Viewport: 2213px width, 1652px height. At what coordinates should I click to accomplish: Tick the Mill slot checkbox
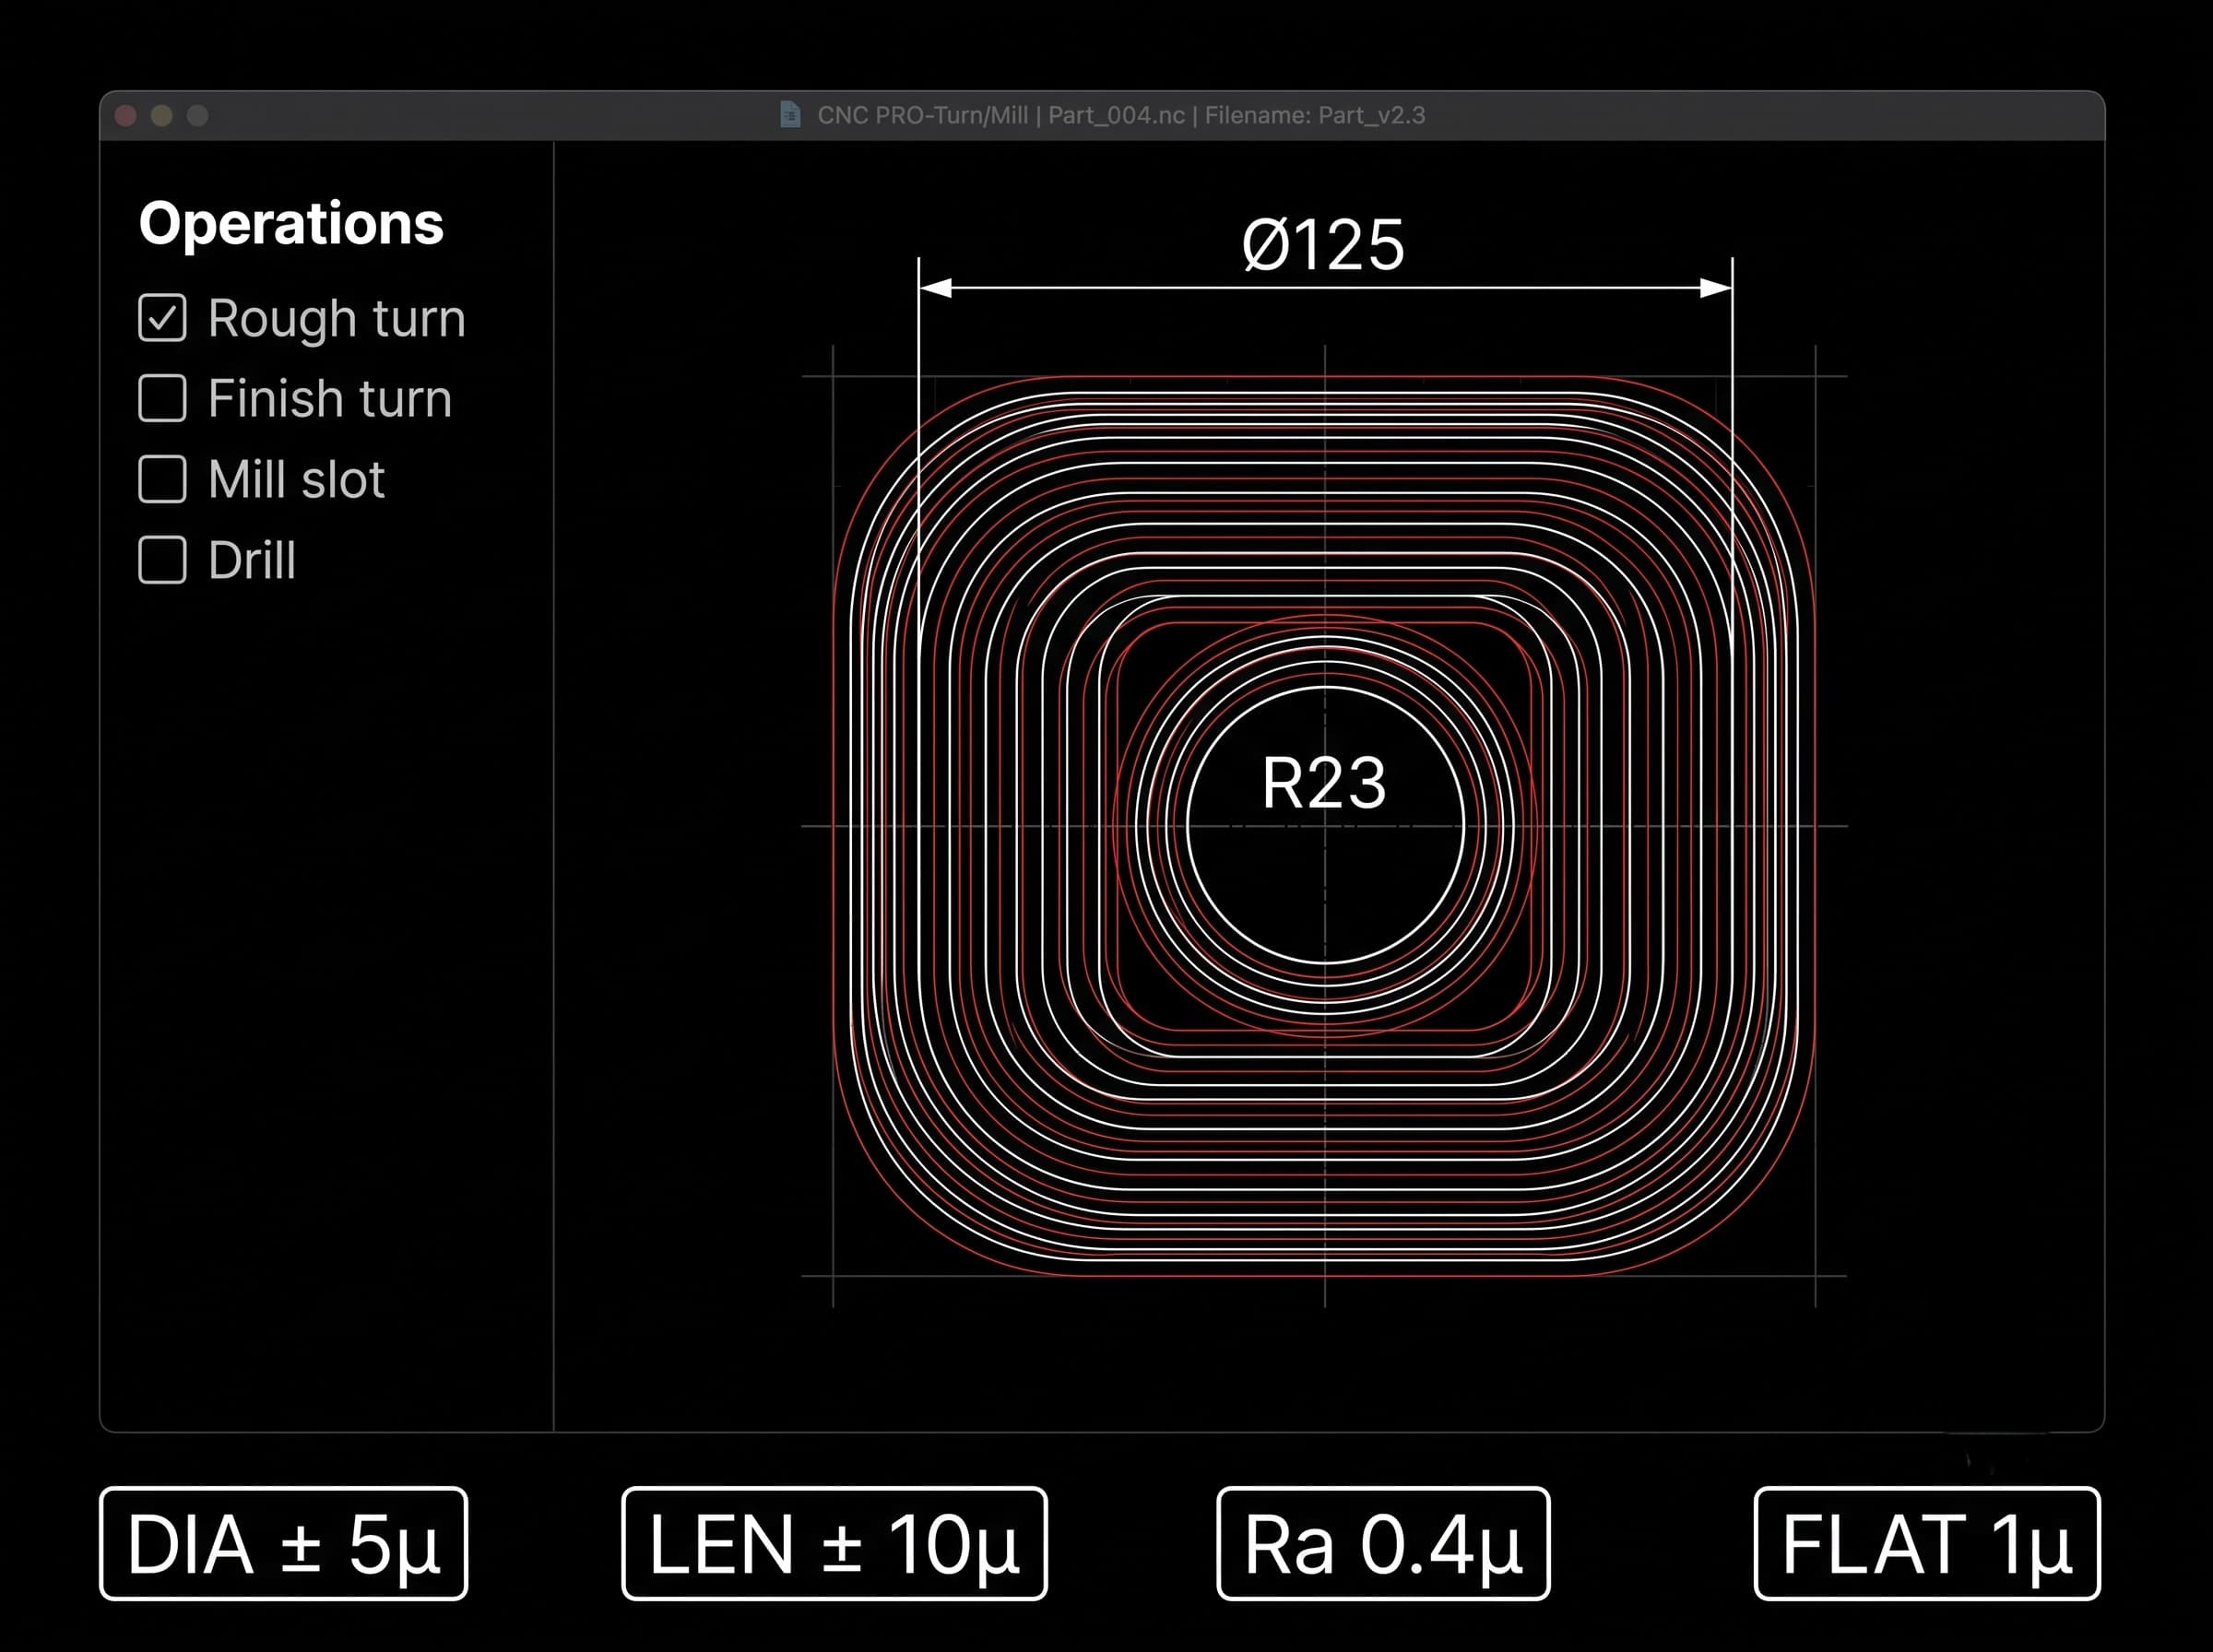tap(162, 479)
